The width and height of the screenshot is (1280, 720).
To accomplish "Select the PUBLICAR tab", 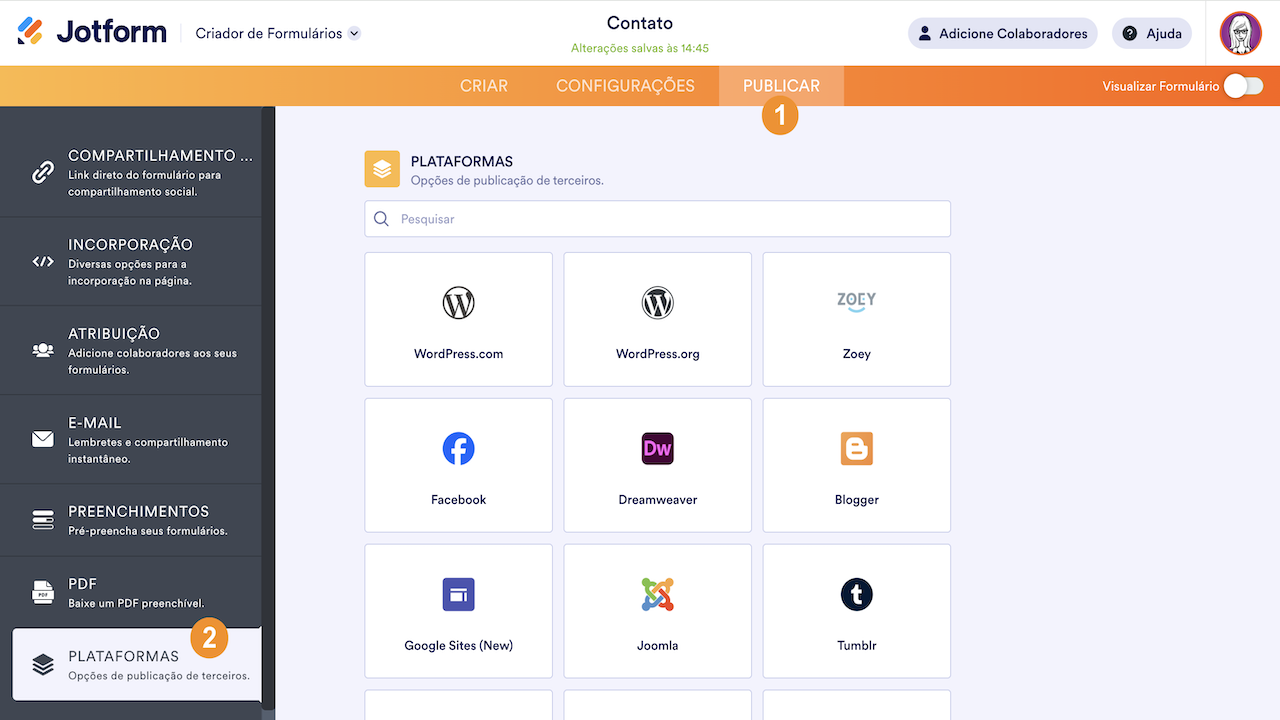I will point(781,86).
